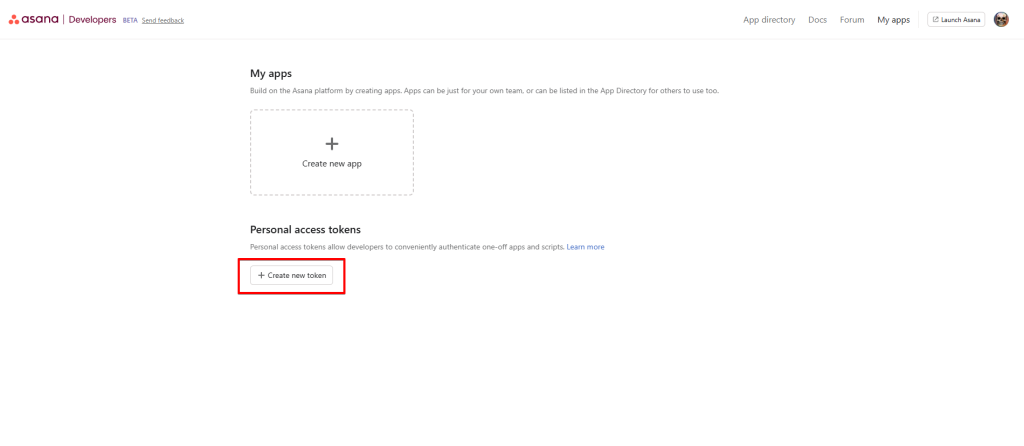Click the Asana wordmark in the header
Screen dimensions: 1024x446
pyautogui.click(x=40, y=20)
